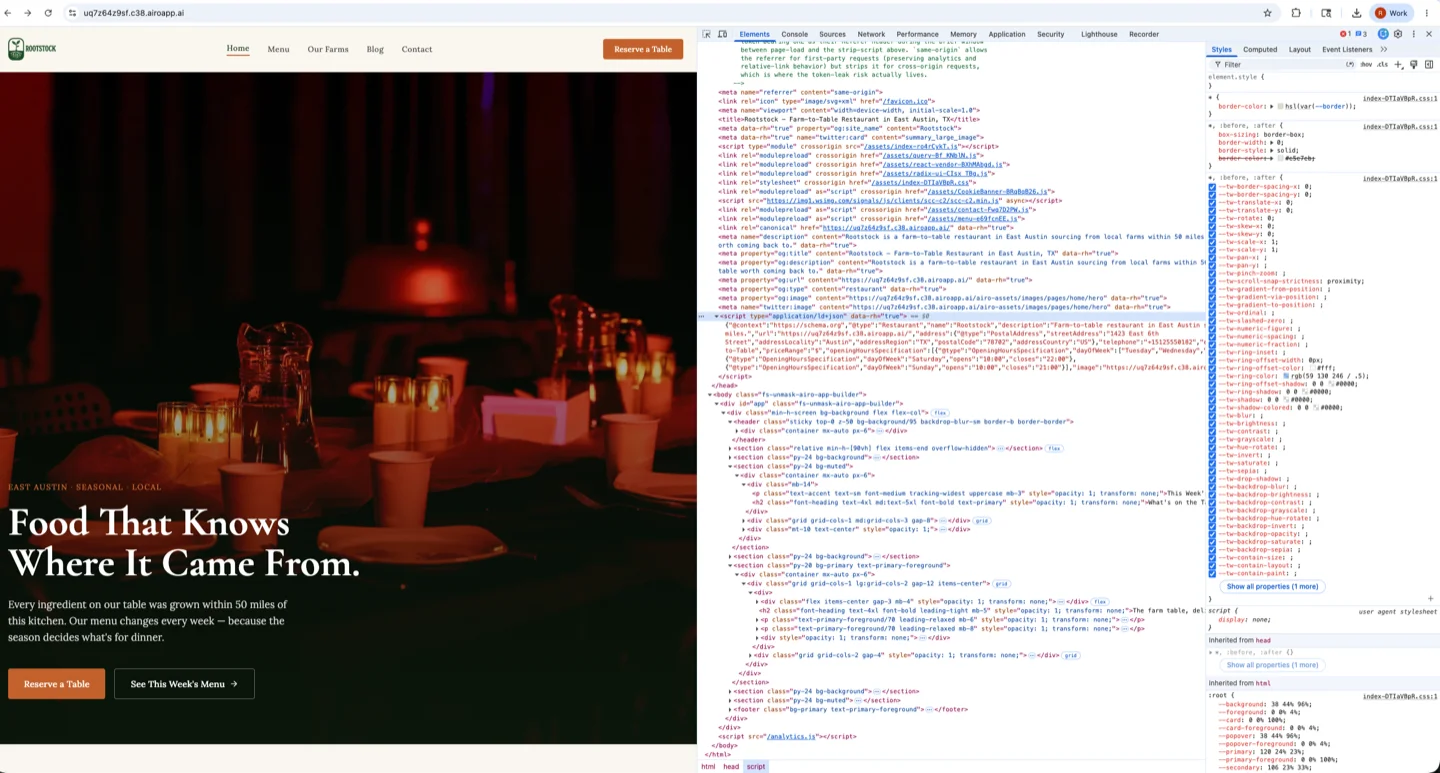Open the Blog nav link

[375, 49]
